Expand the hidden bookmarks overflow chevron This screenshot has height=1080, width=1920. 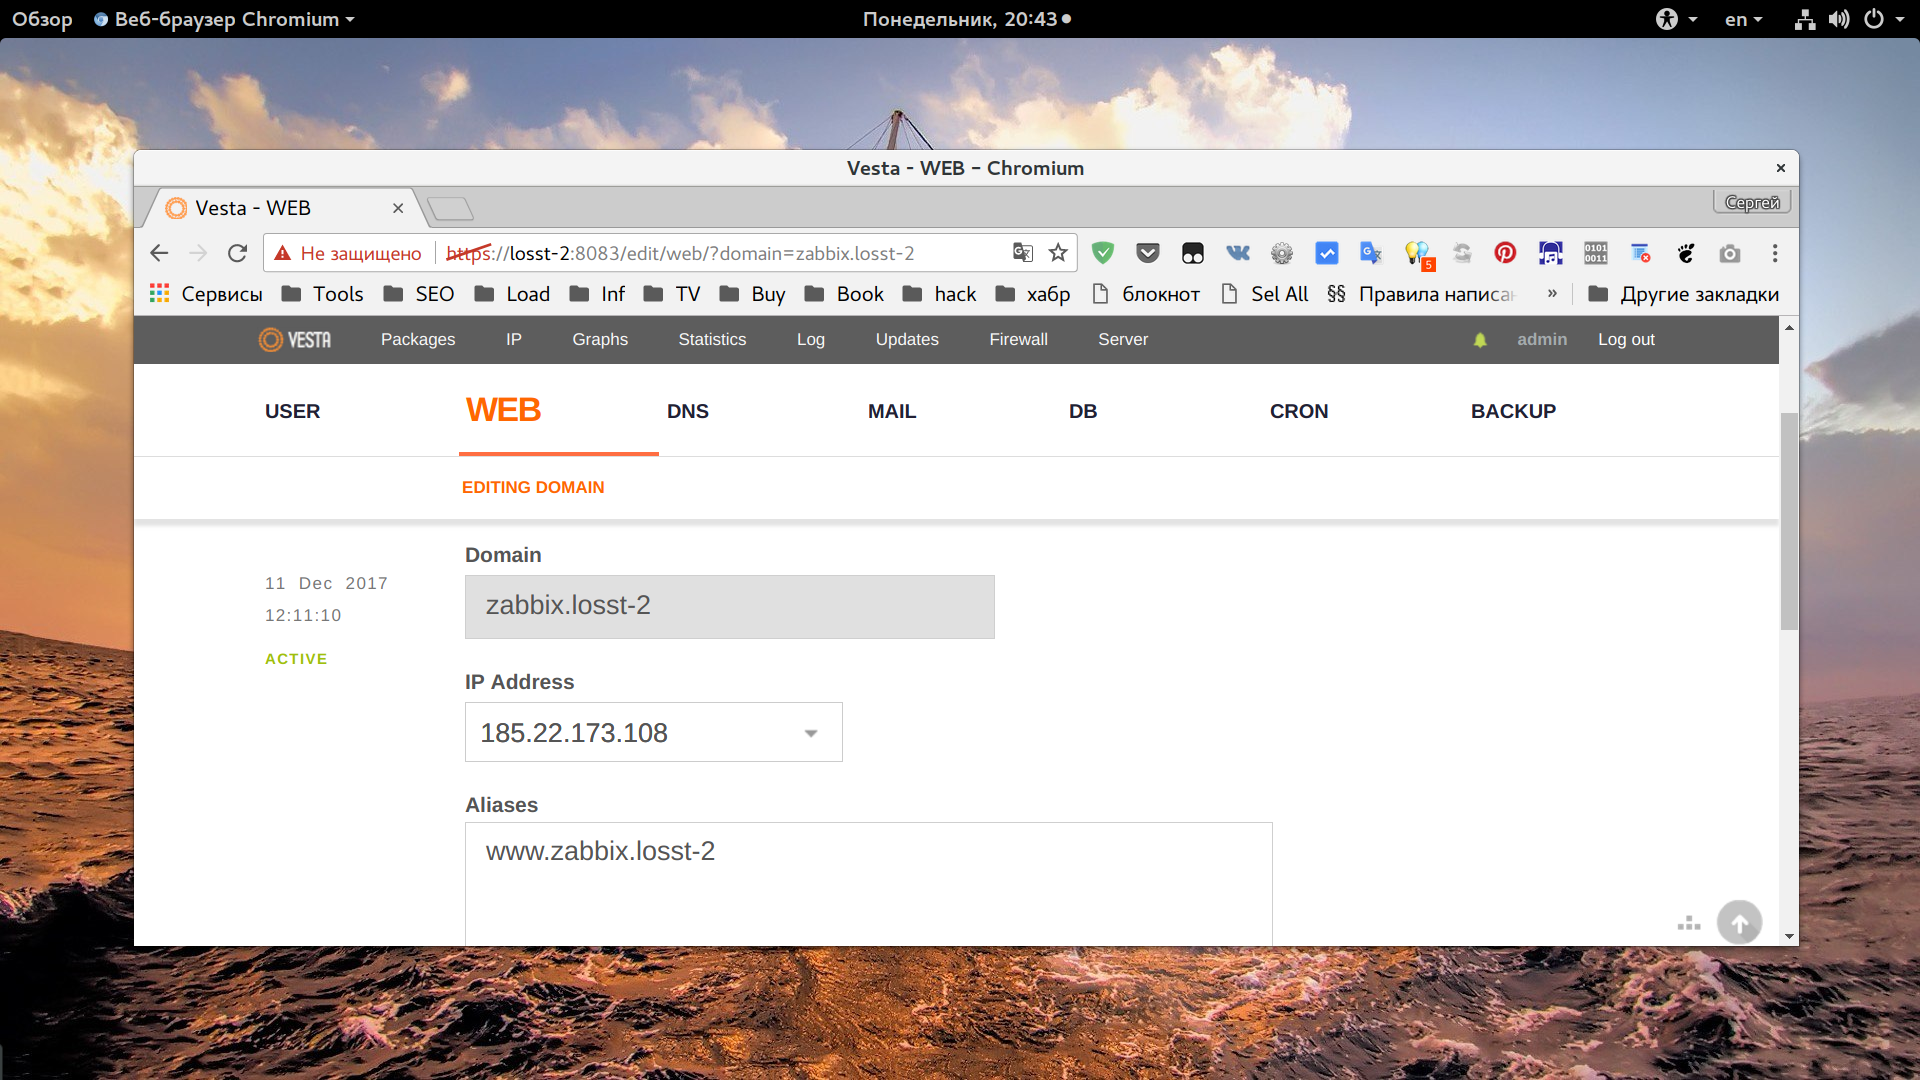[x=1552, y=293]
